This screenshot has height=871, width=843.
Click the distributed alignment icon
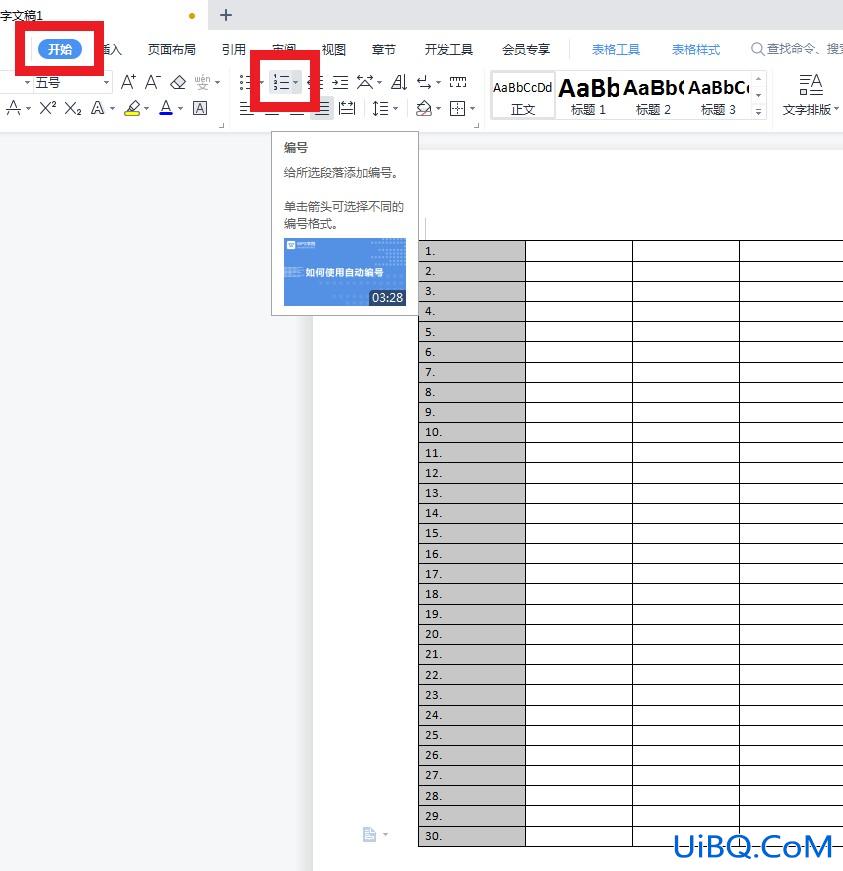coord(347,108)
